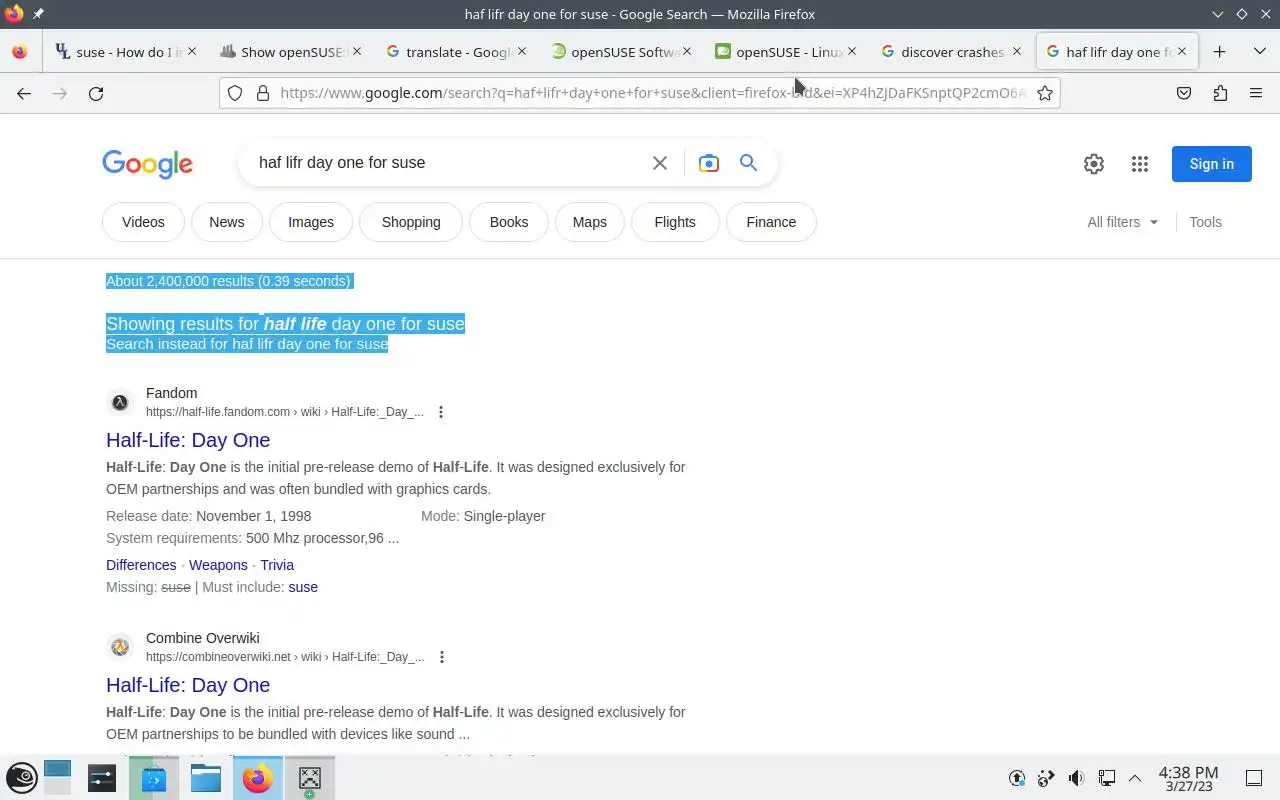Screen dimensions: 1280x800
Task: Click the show desktop button
Action: [x=1254, y=778]
